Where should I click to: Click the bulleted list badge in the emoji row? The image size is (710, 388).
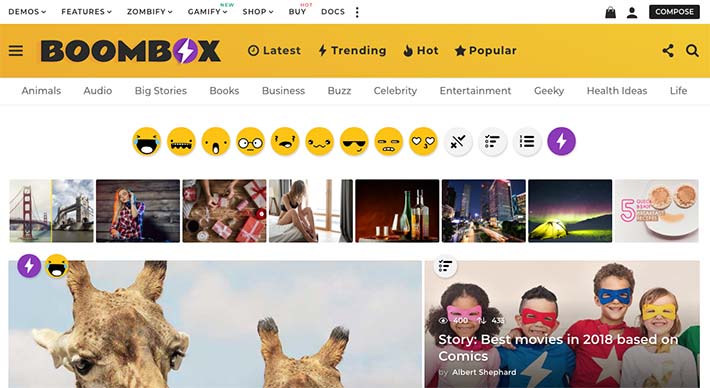pyautogui.click(x=527, y=142)
